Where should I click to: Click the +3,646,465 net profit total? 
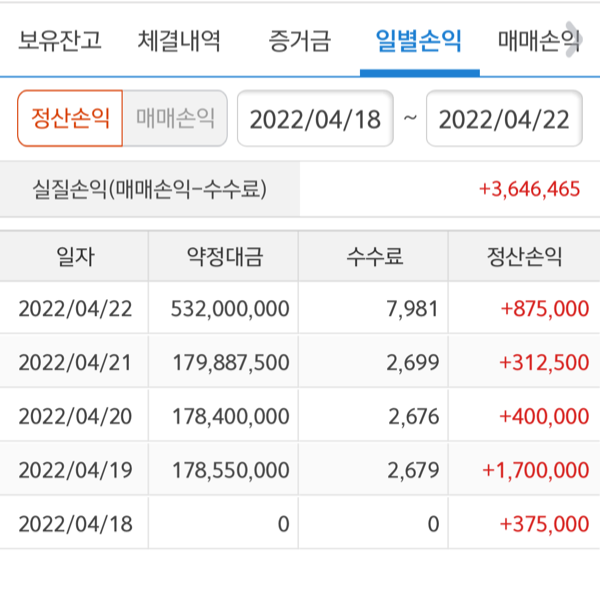(529, 188)
